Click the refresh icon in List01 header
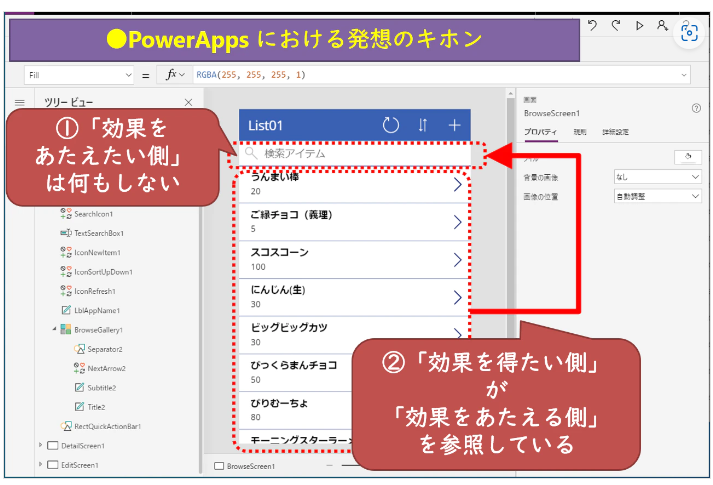The width and height of the screenshot is (713, 485). pyautogui.click(x=390, y=125)
